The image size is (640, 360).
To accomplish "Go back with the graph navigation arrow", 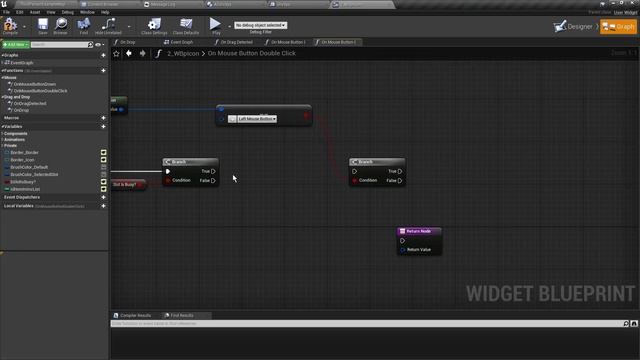I will [x=129, y=53].
